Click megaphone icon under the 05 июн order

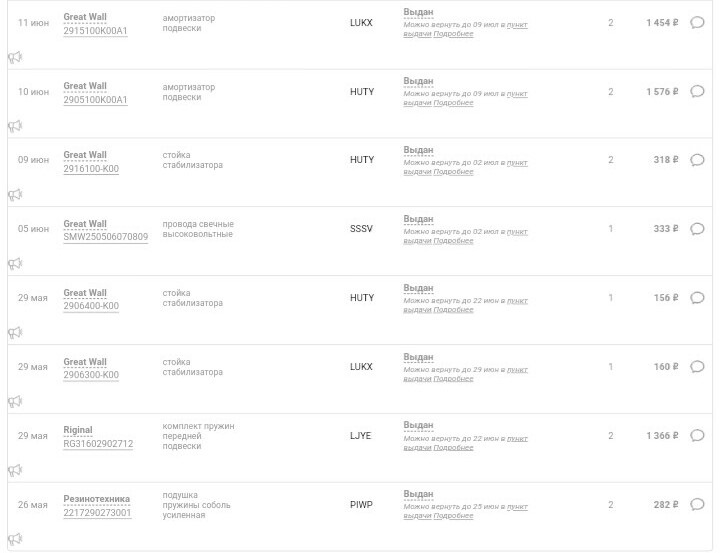click(15, 264)
